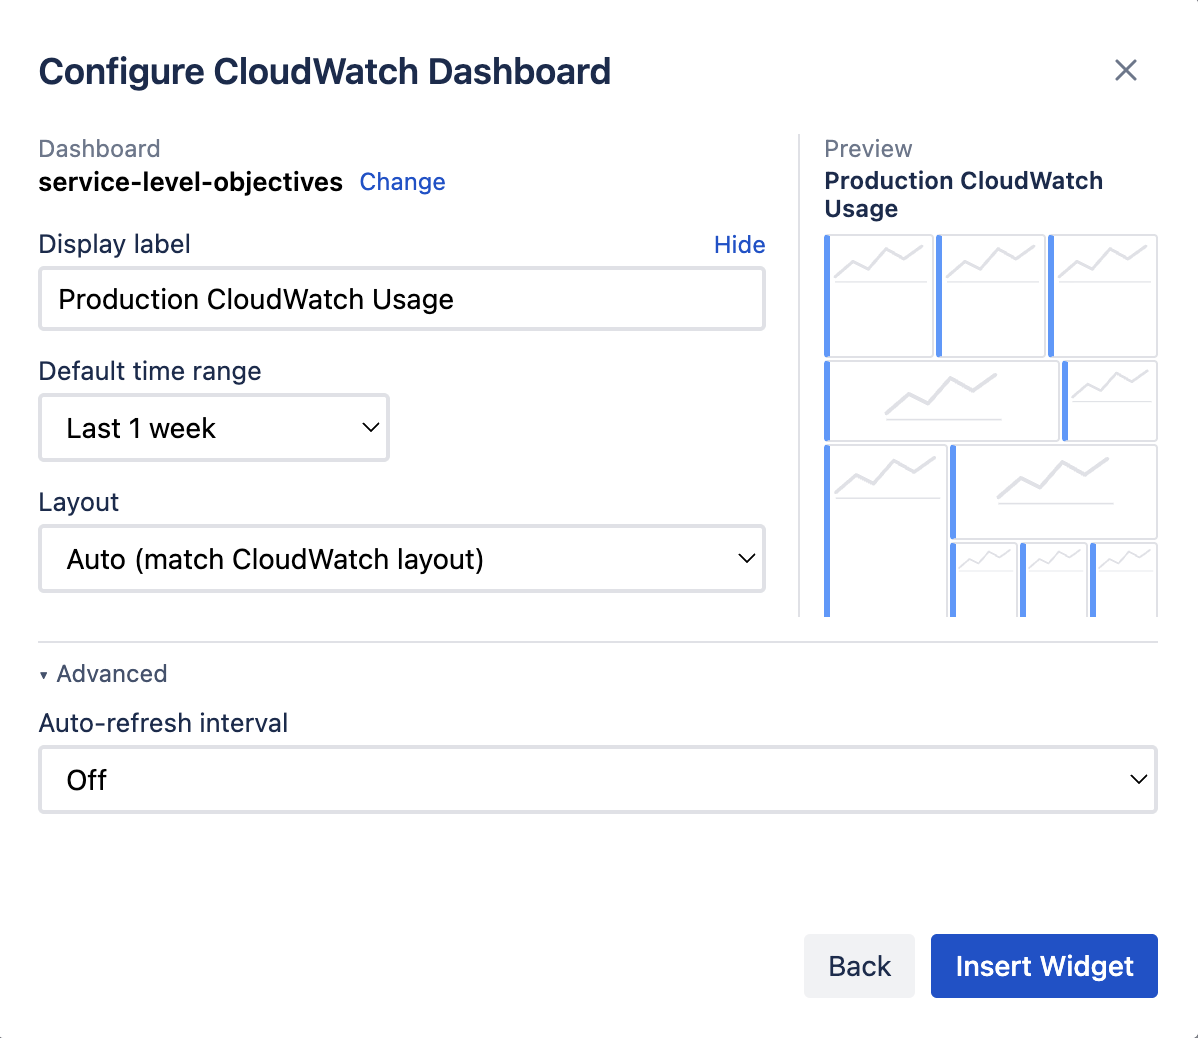Open the Default time range dropdown

point(214,428)
